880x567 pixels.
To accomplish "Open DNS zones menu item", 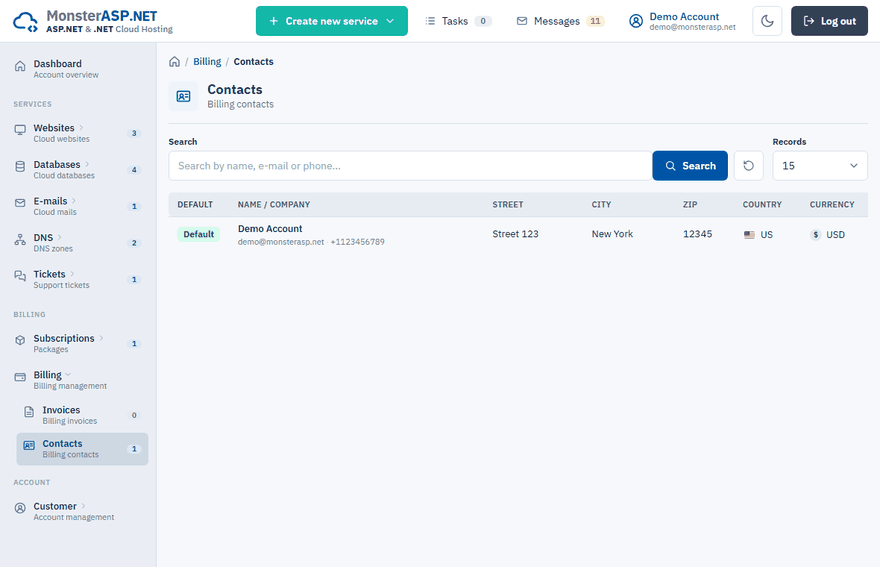I will click(79, 243).
